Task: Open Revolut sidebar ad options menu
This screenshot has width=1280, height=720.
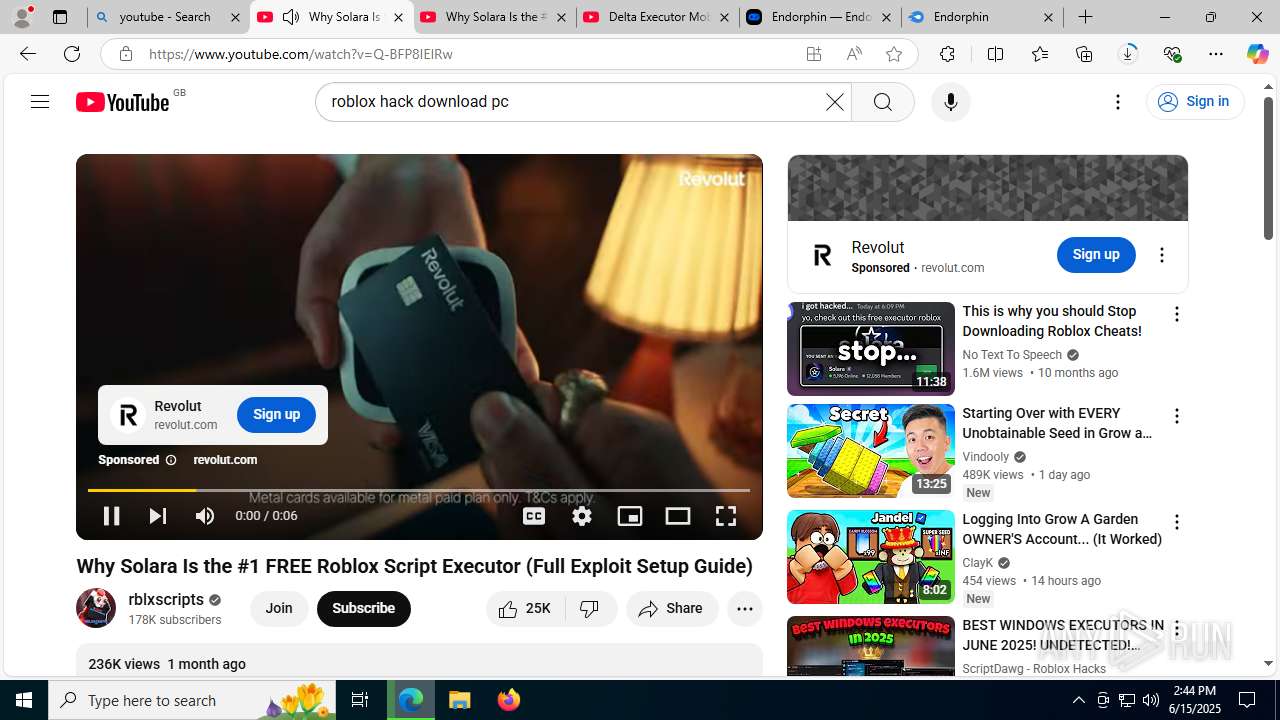Action: 1162,255
